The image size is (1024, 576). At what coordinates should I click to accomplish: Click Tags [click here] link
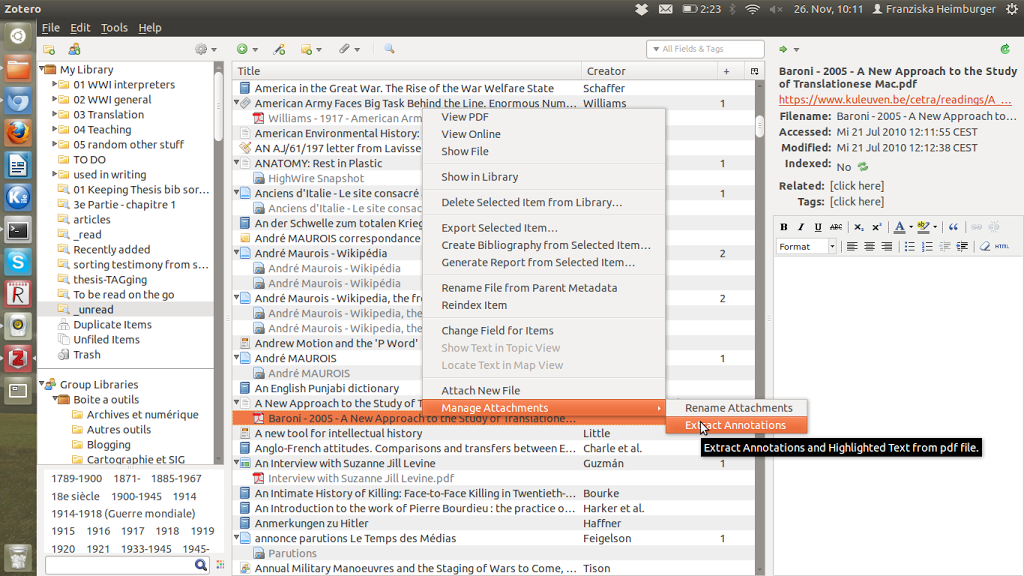[857, 202]
